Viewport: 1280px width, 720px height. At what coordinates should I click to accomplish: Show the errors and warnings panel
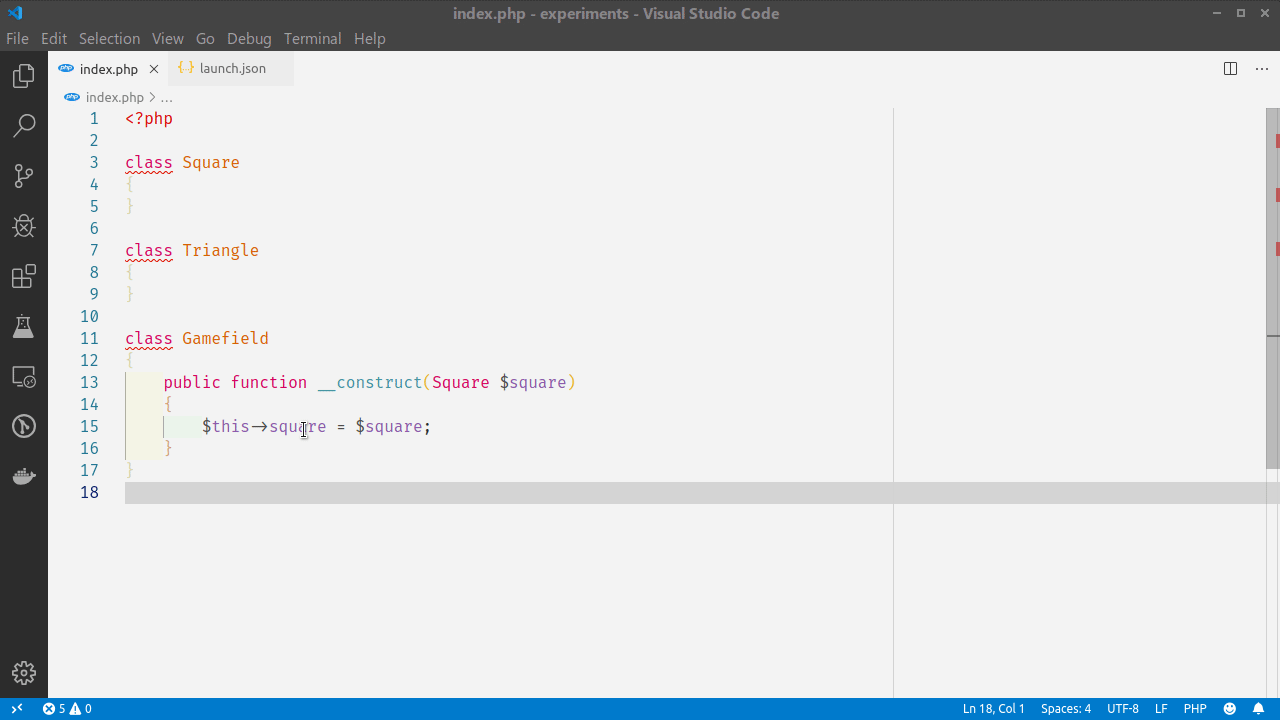66,708
